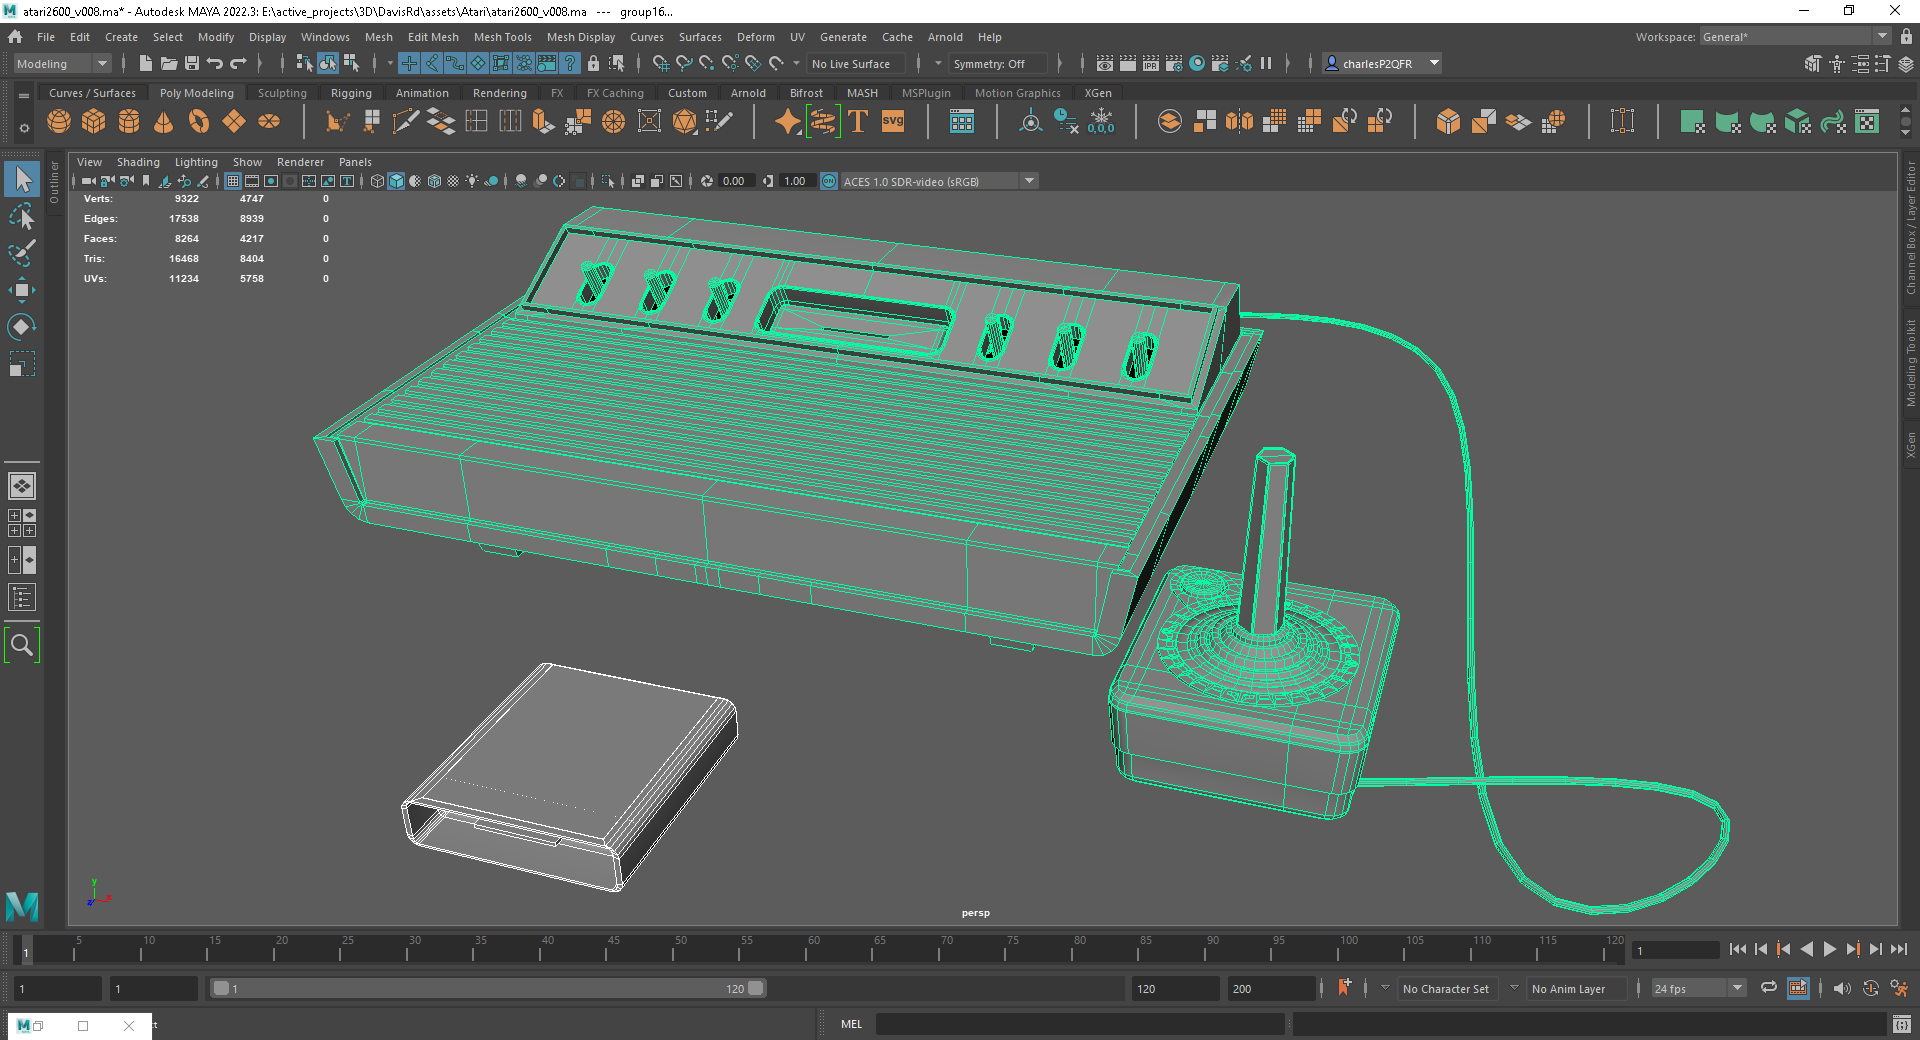This screenshot has width=1920, height=1040.
Task: Click the Symmetry: Off button
Action: (988, 64)
